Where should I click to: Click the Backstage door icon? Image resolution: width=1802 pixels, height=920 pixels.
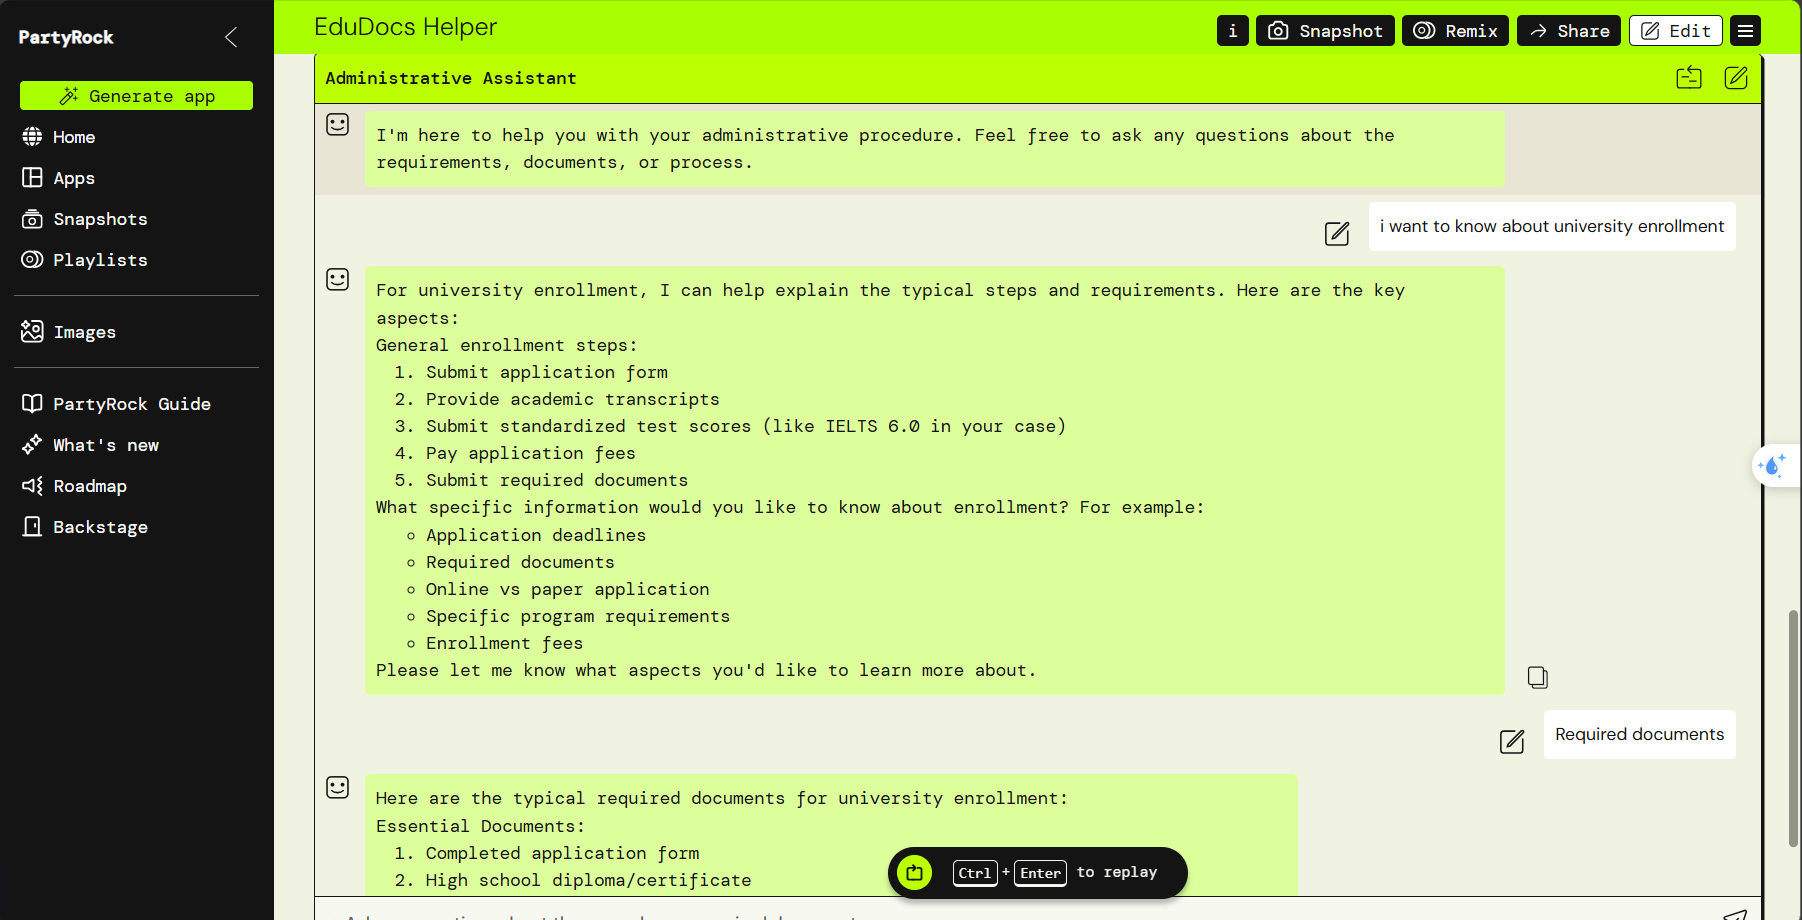tap(32, 527)
